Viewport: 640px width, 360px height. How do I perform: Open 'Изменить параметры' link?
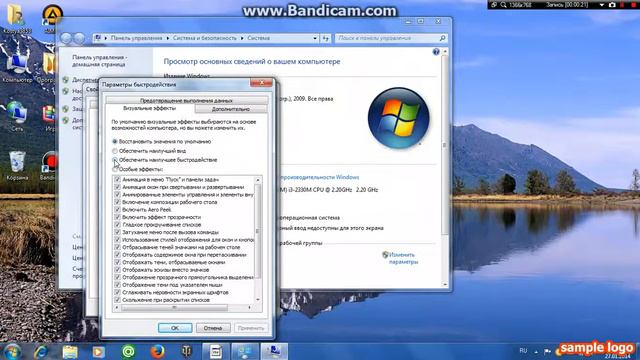403,258
